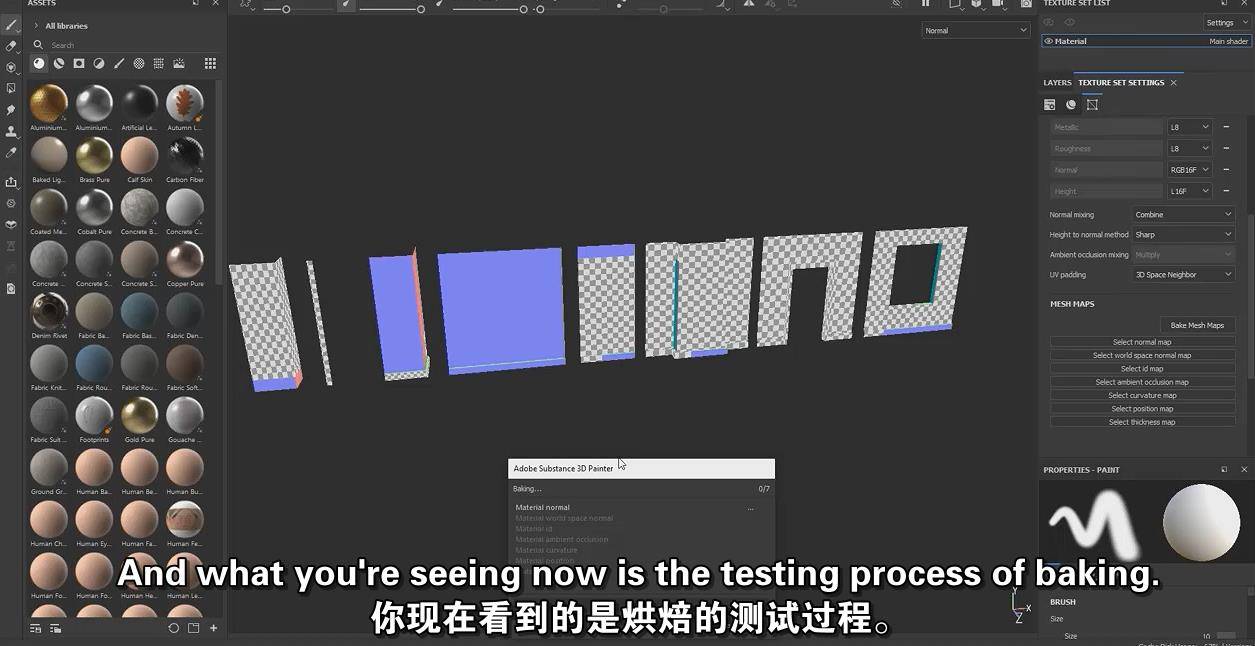Open Roughness channel L8 format dropdown
The image size is (1255, 646).
[1190, 148]
